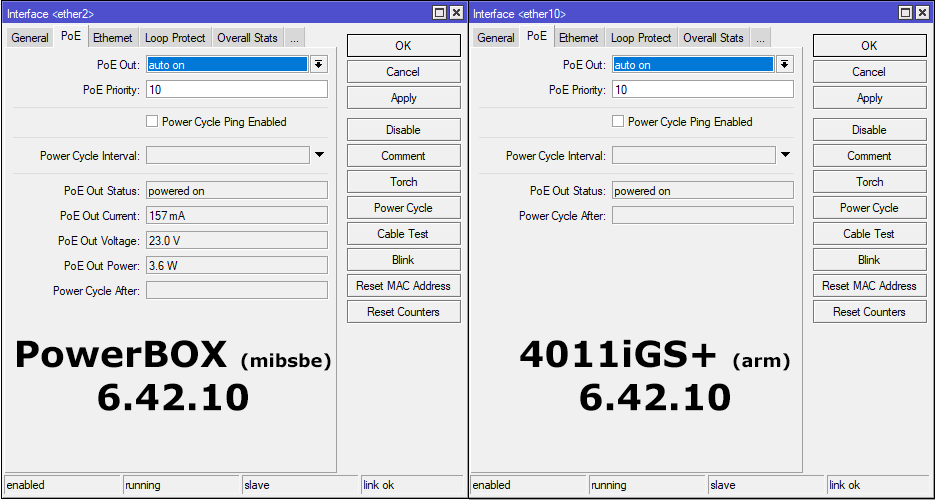This screenshot has height=500, width=935.
Task: Click Apply in ether10 window
Action: pos(869,98)
